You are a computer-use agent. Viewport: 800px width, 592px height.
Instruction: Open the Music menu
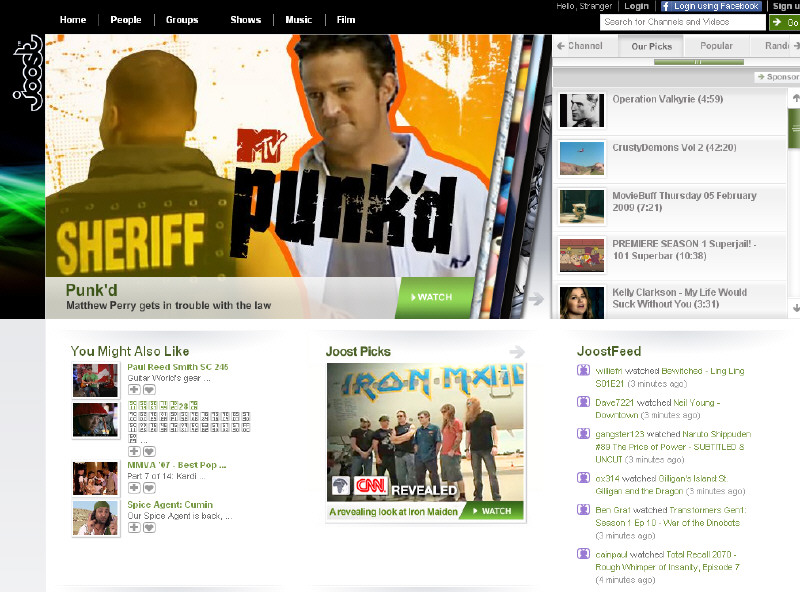[298, 20]
